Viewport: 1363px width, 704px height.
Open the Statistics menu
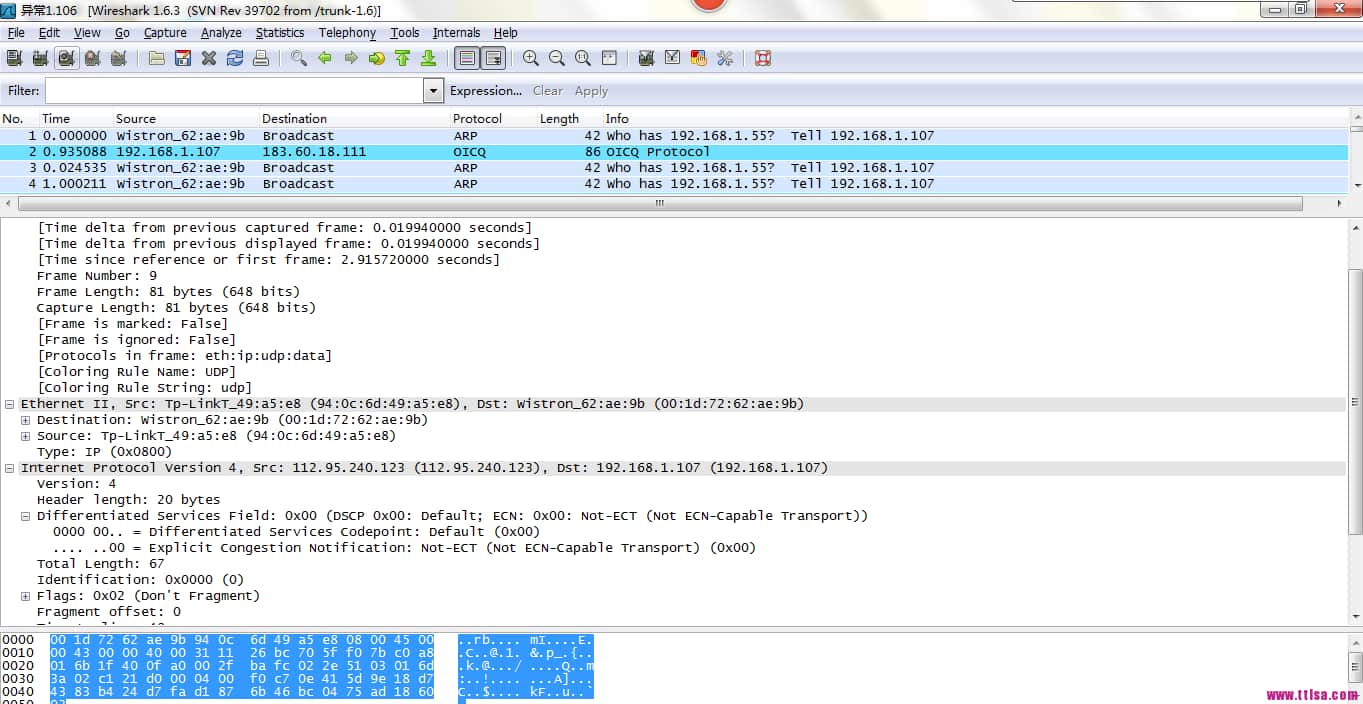click(x=280, y=33)
